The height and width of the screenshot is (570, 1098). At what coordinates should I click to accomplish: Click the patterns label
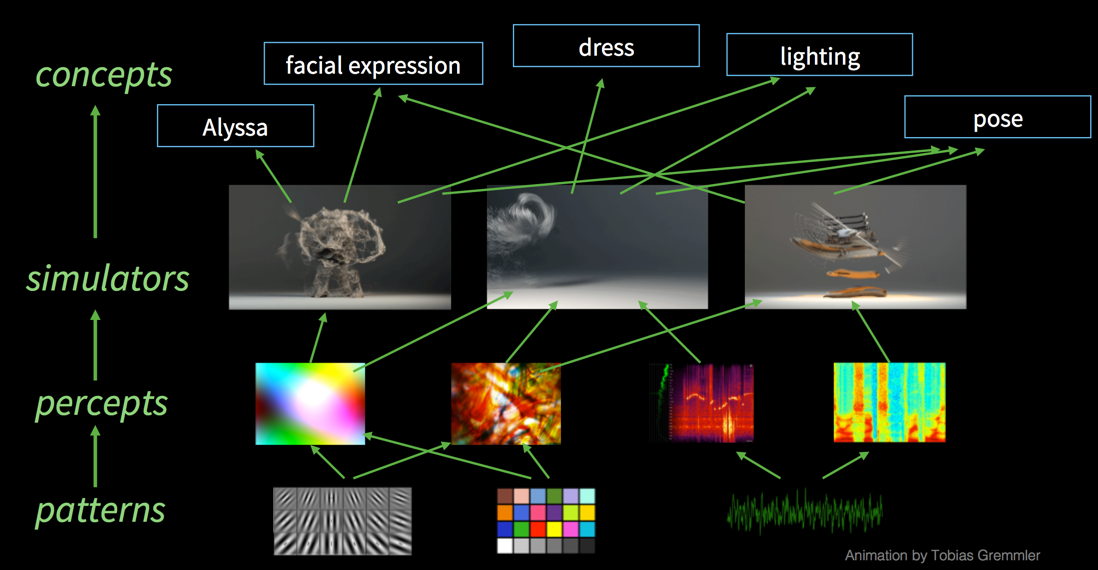pyautogui.click(x=100, y=510)
